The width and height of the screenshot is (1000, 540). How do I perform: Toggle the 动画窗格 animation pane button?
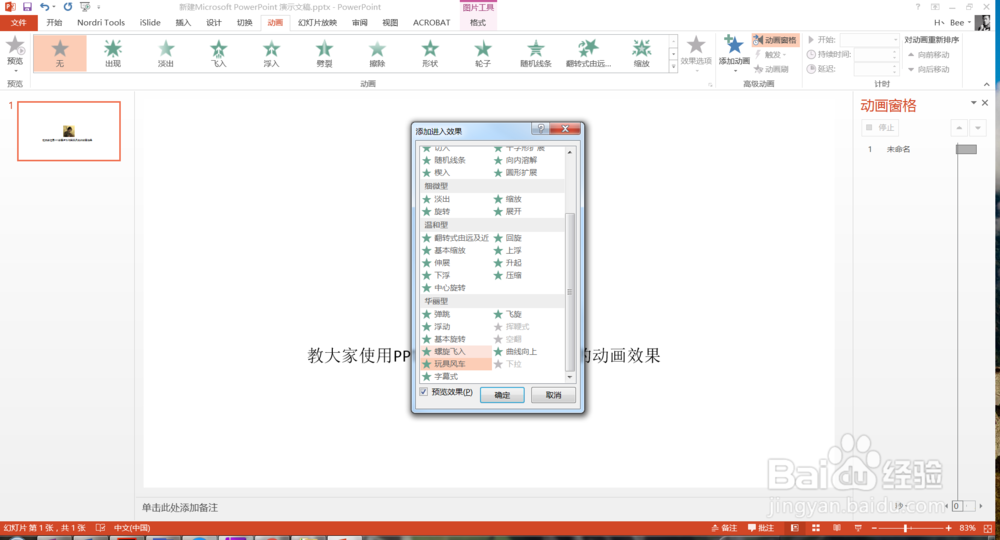pos(776,40)
